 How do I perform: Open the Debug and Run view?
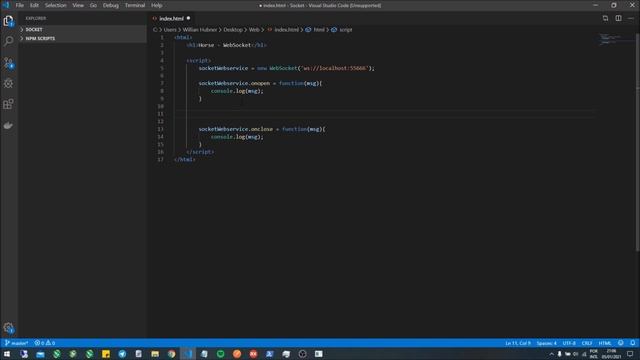click(x=8, y=83)
